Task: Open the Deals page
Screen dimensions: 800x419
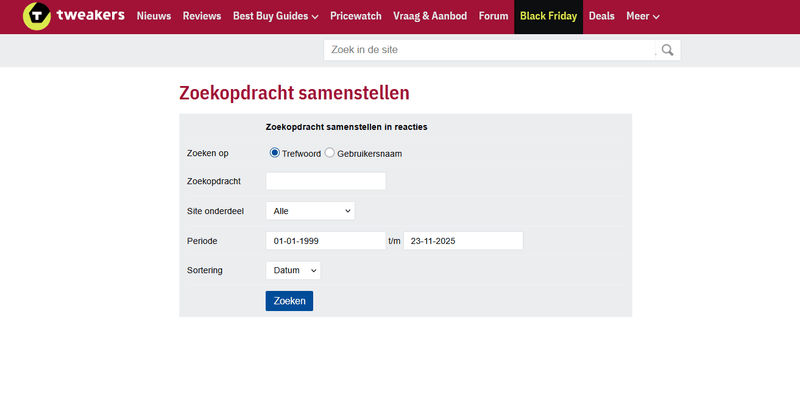Action: click(602, 16)
